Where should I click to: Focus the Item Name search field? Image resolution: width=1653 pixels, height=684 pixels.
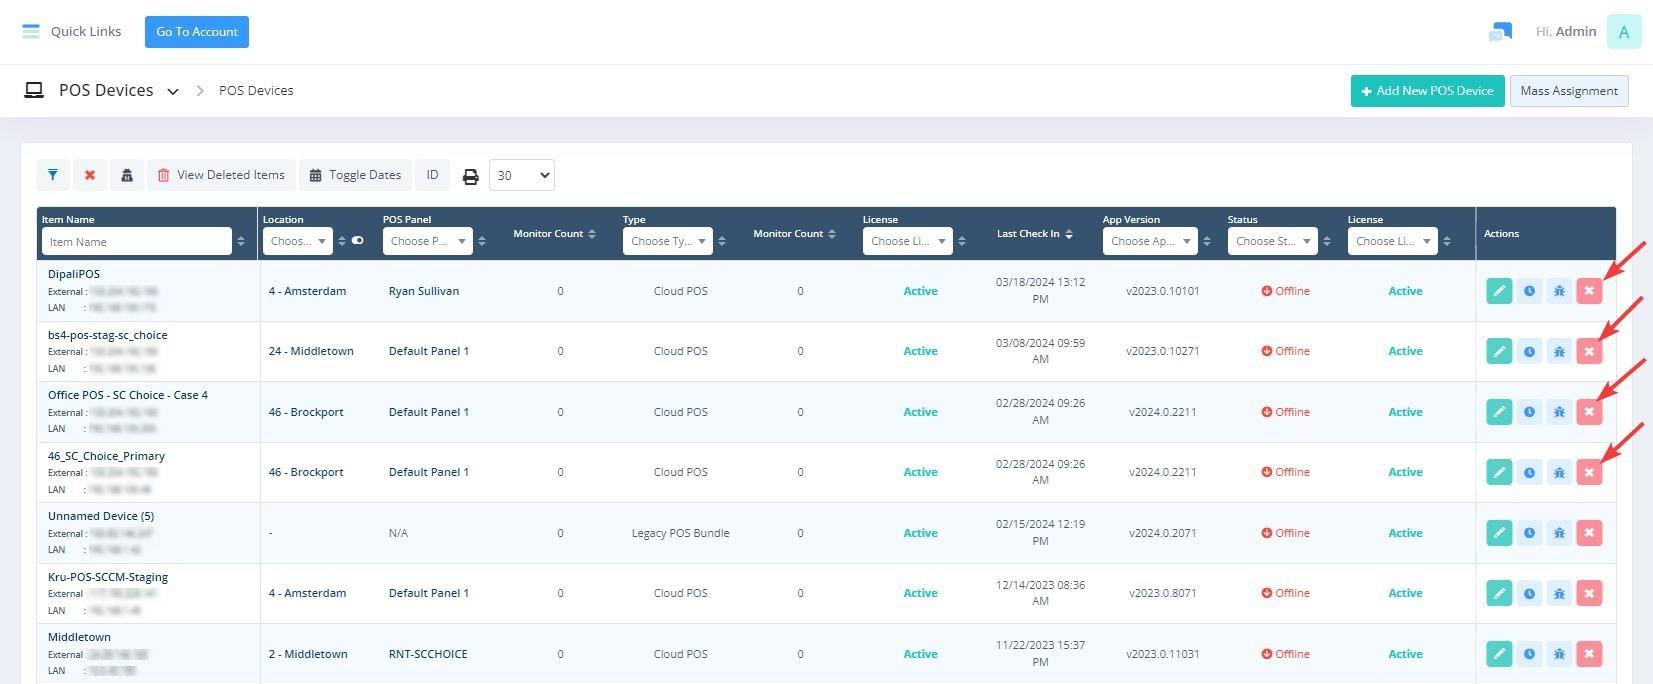pyautogui.click(x=137, y=241)
